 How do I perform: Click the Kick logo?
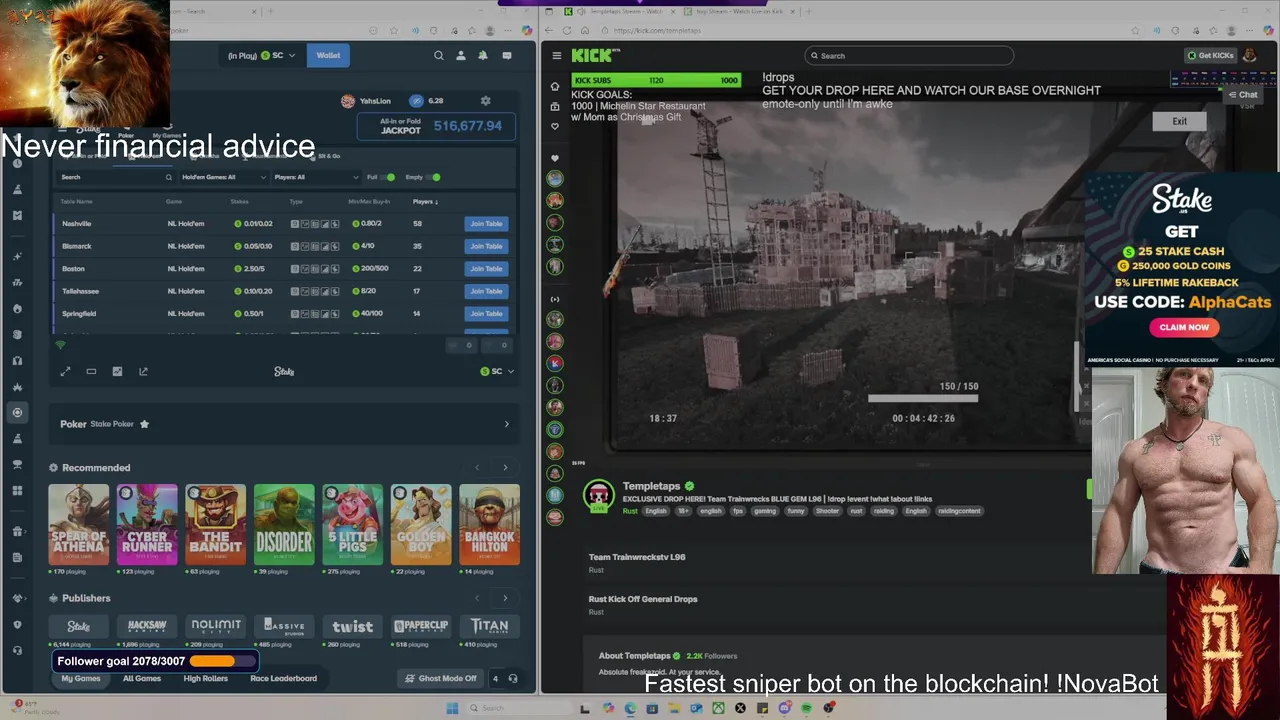tap(596, 56)
